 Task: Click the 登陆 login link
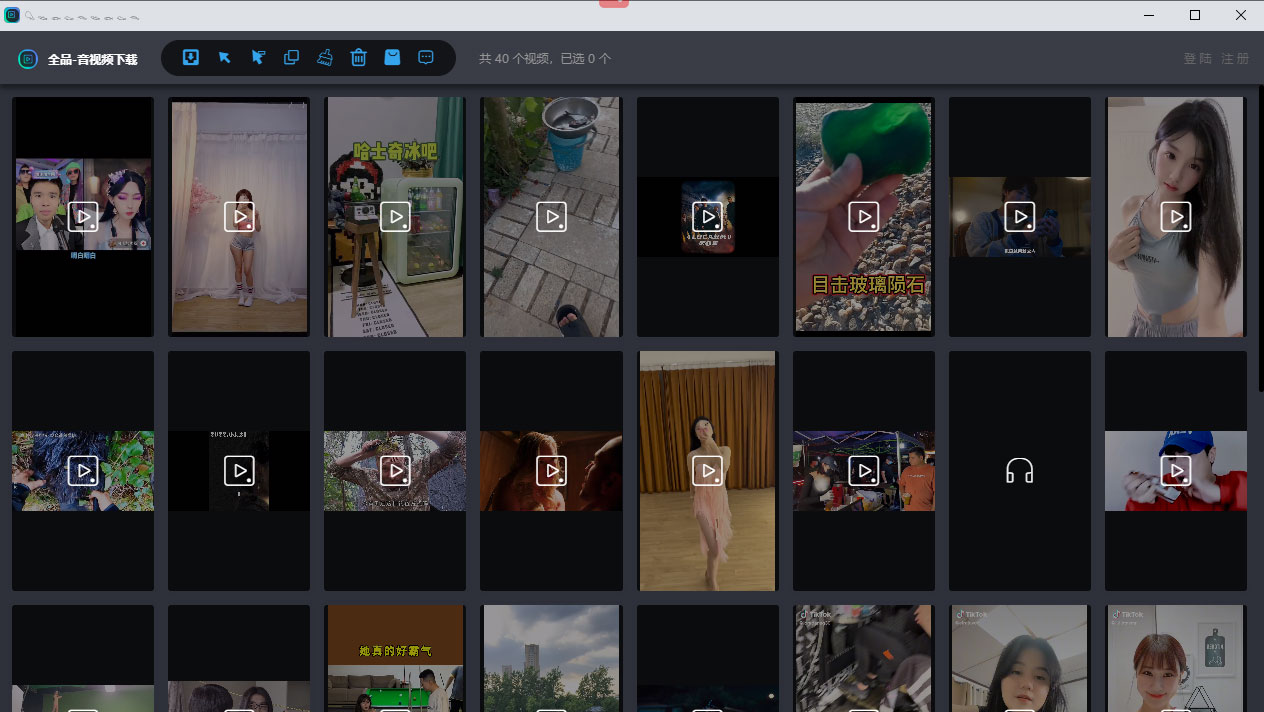click(x=1197, y=59)
